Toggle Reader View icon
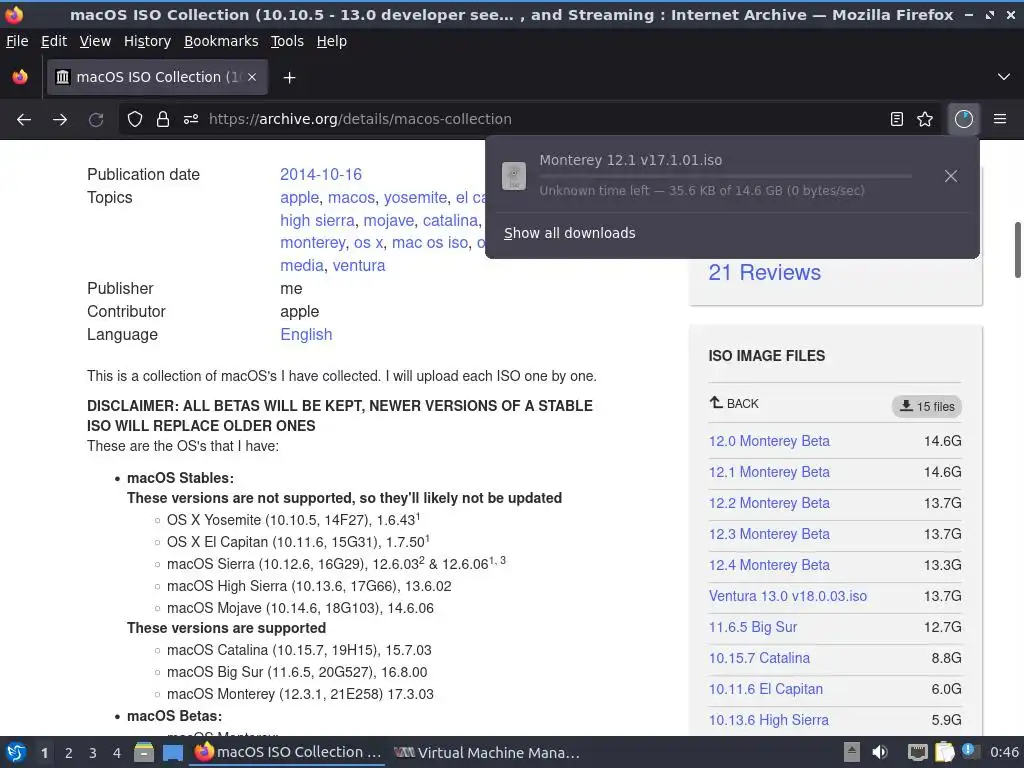Image resolution: width=1024 pixels, height=768 pixels. [897, 119]
